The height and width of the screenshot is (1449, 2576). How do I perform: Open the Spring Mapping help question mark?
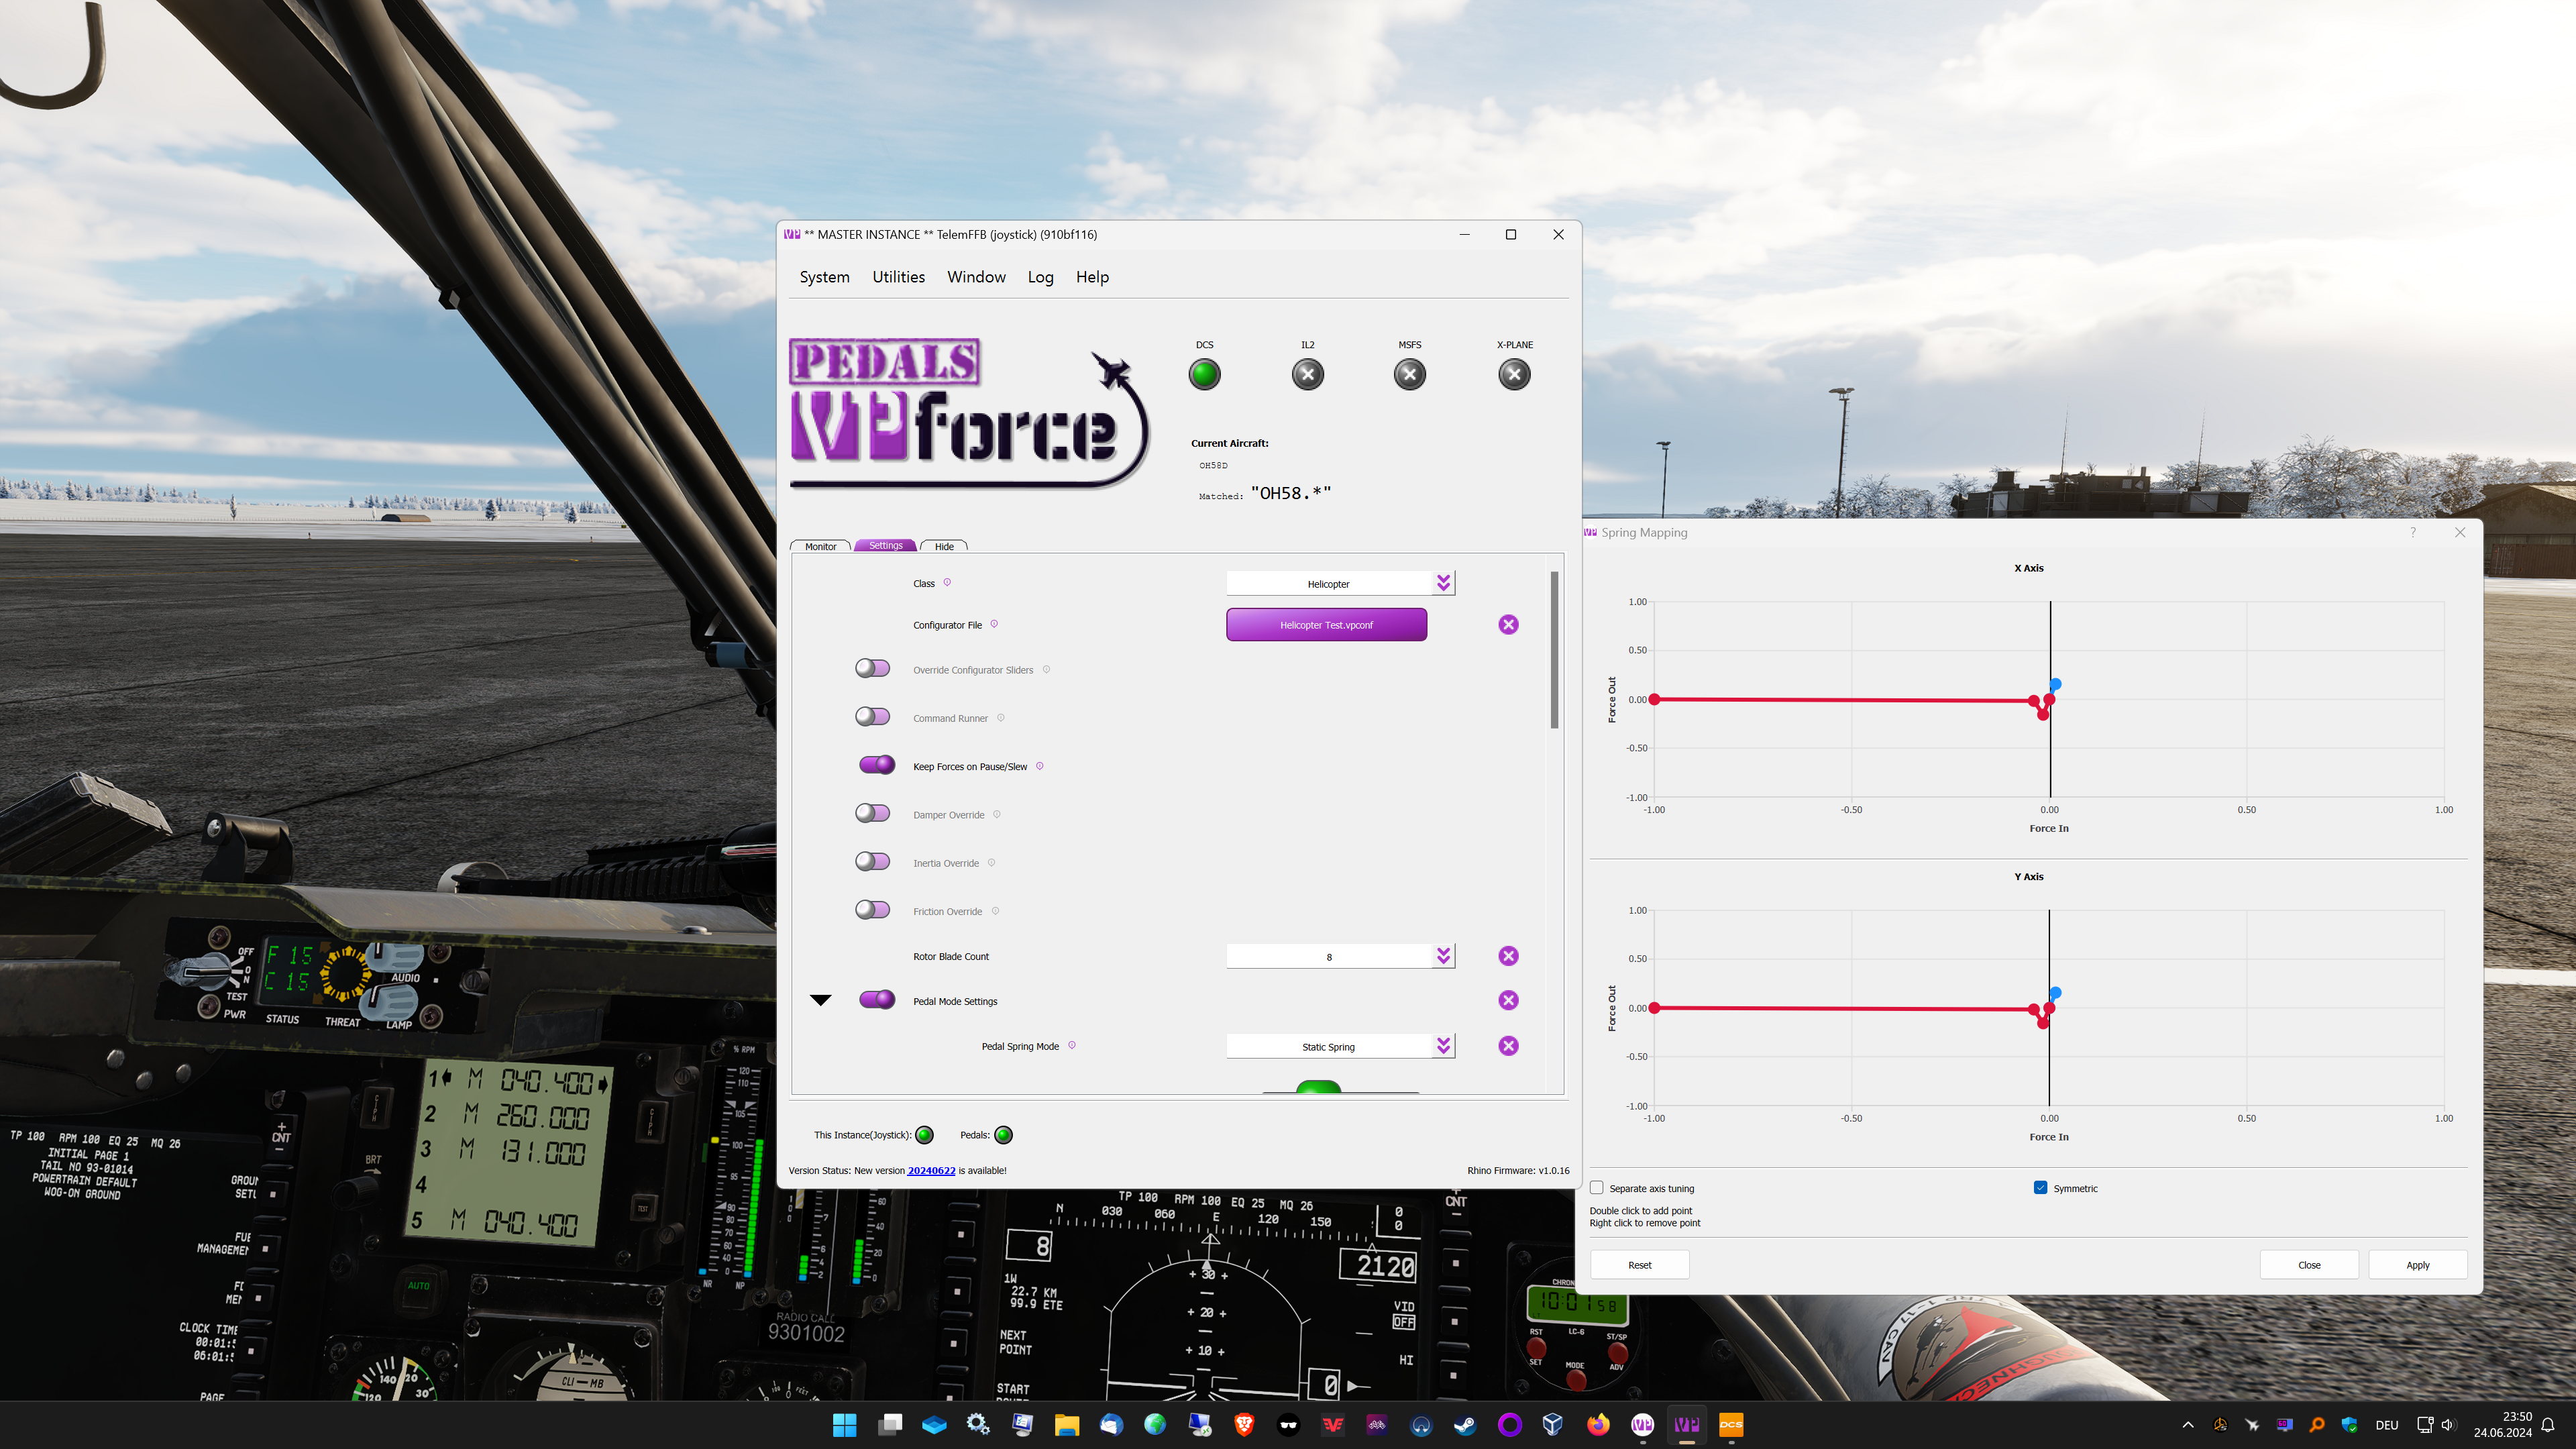[2413, 532]
